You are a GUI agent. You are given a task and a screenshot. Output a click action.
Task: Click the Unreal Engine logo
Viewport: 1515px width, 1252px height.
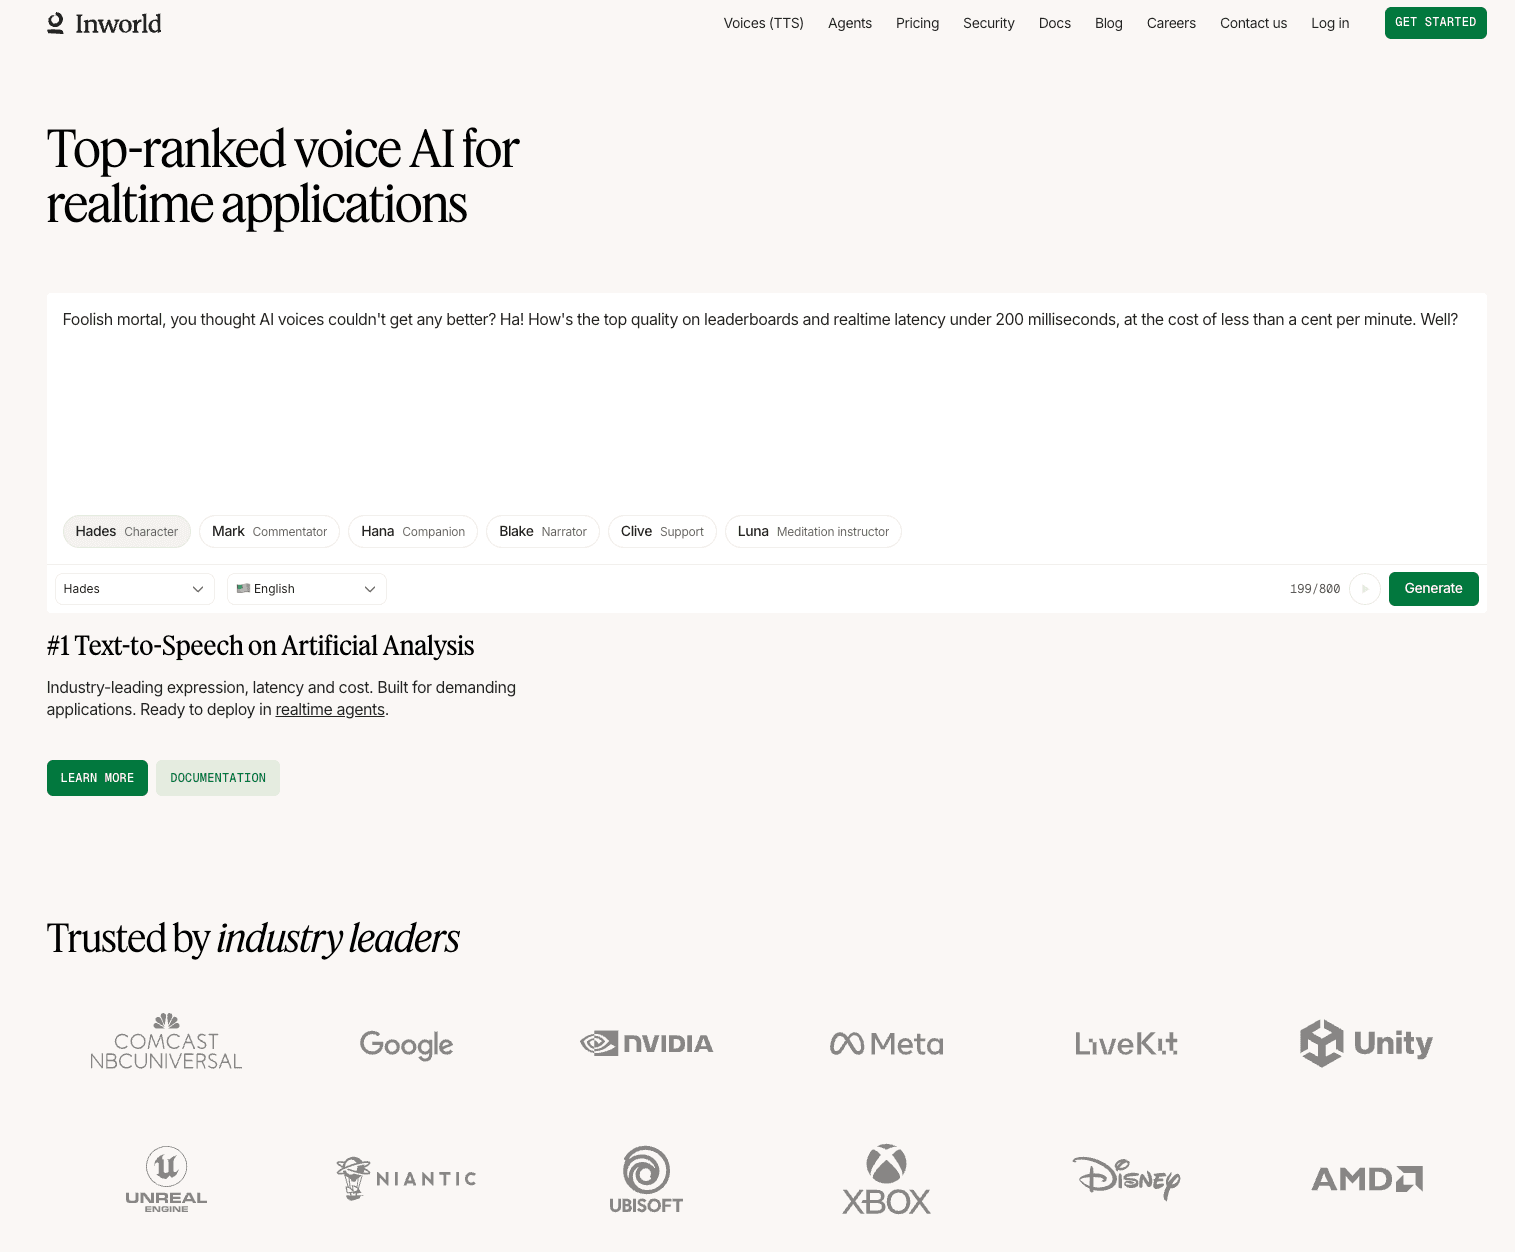tap(166, 1180)
